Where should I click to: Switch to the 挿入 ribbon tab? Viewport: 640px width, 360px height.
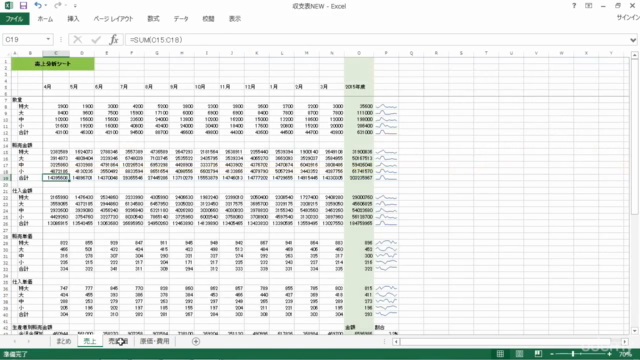[x=73, y=19]
